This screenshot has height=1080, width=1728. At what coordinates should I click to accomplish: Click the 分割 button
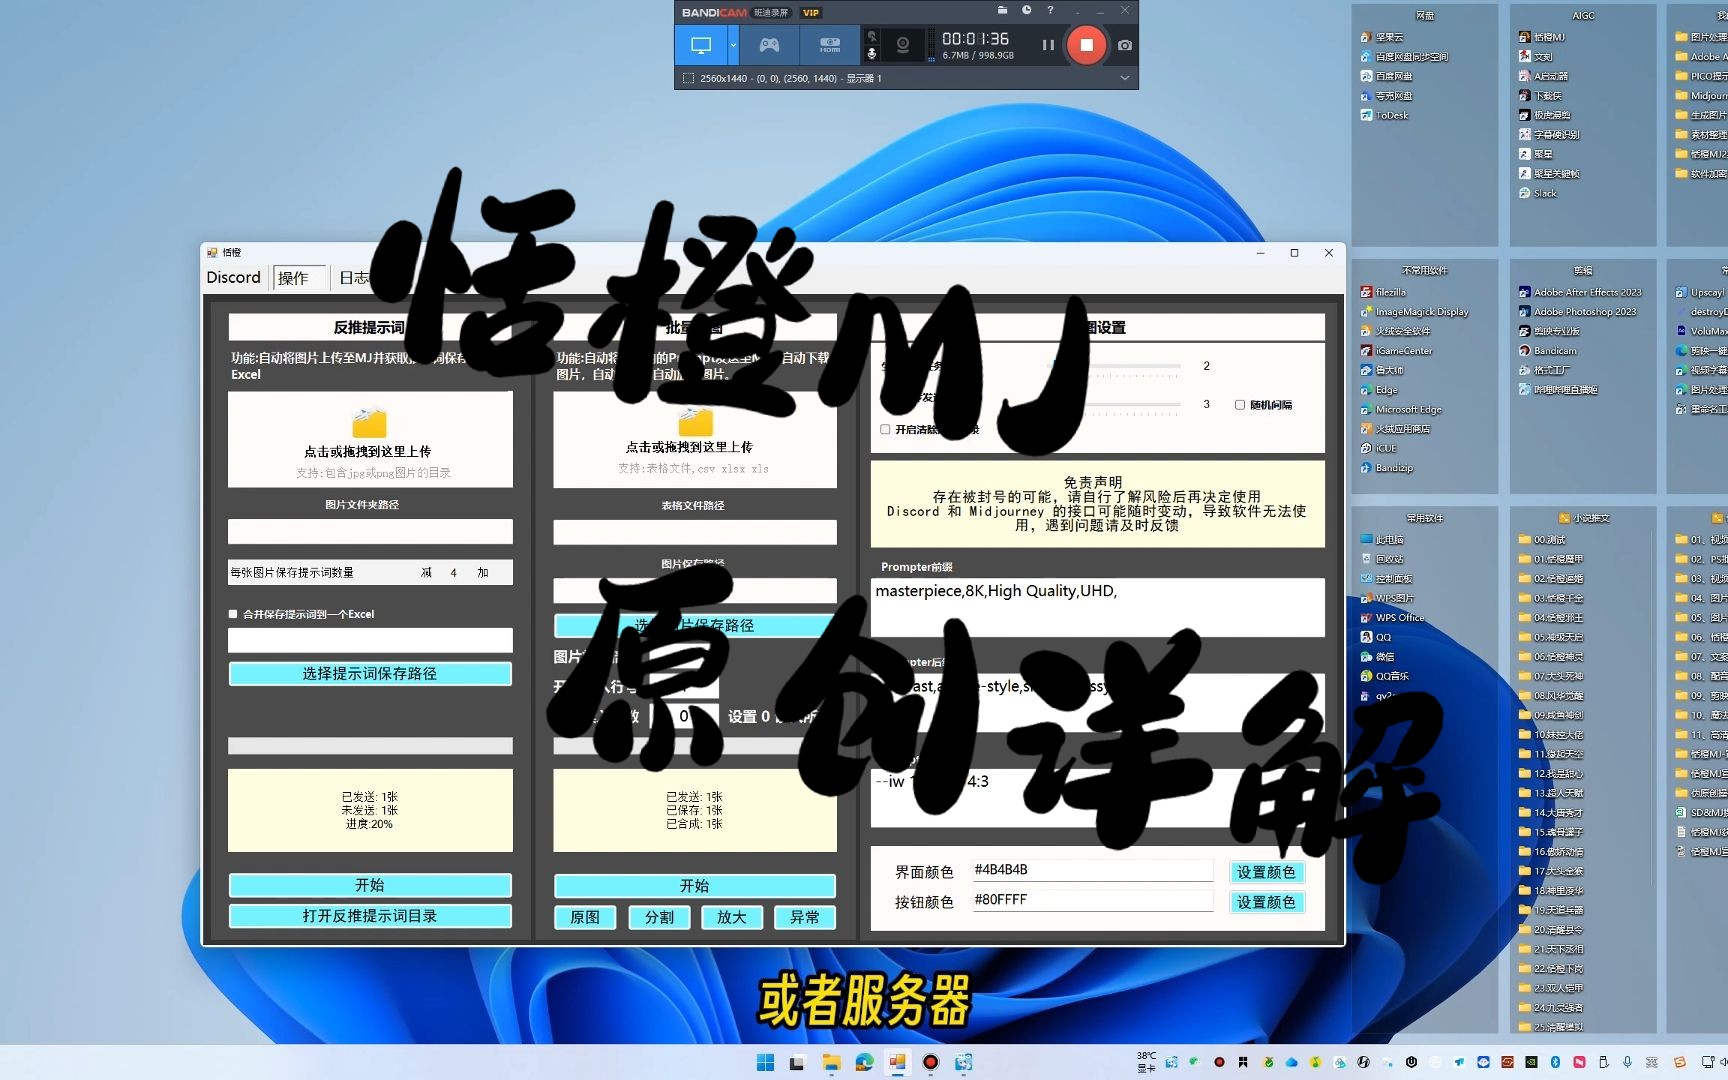click(659, 917)
